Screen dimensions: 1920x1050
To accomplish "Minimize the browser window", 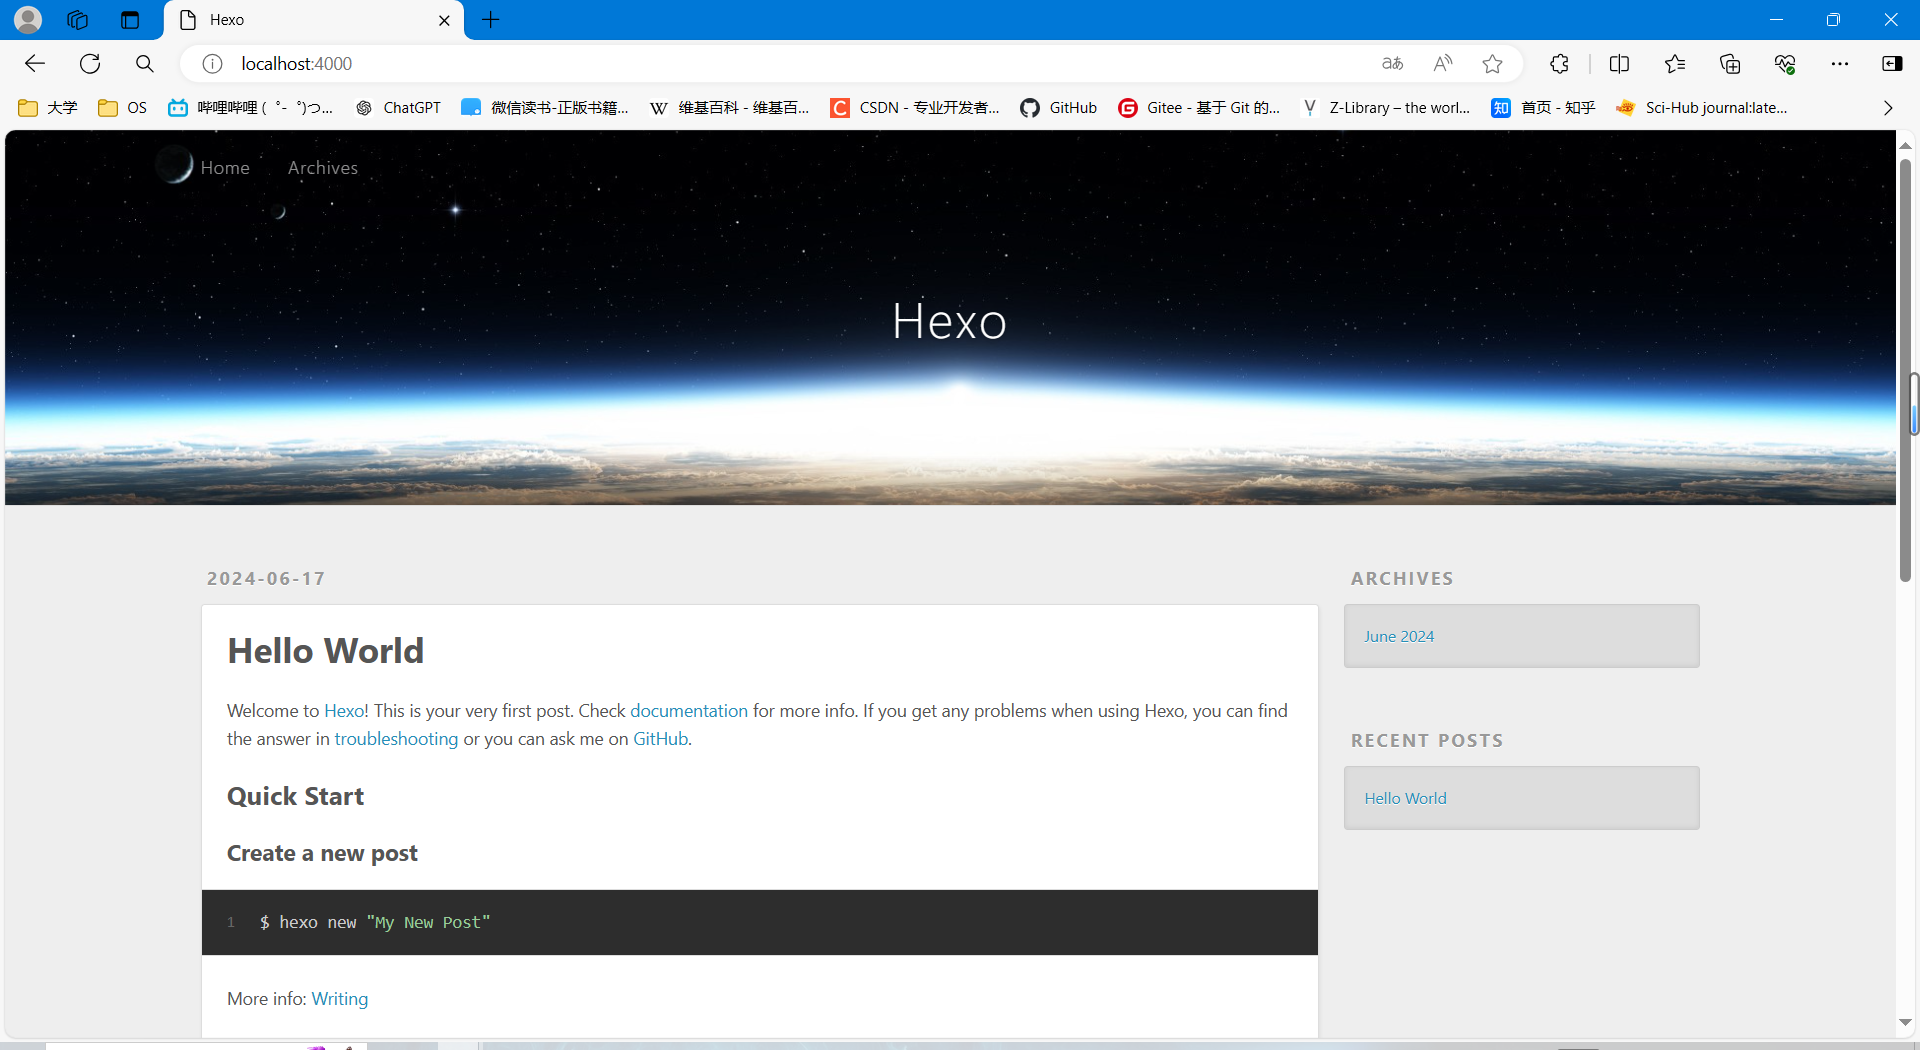I will 1776,19.
